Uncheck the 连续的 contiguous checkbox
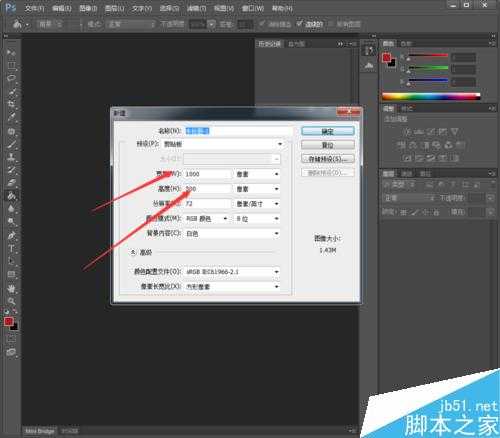This screenshot has height=438, width=500. [300, 23]
